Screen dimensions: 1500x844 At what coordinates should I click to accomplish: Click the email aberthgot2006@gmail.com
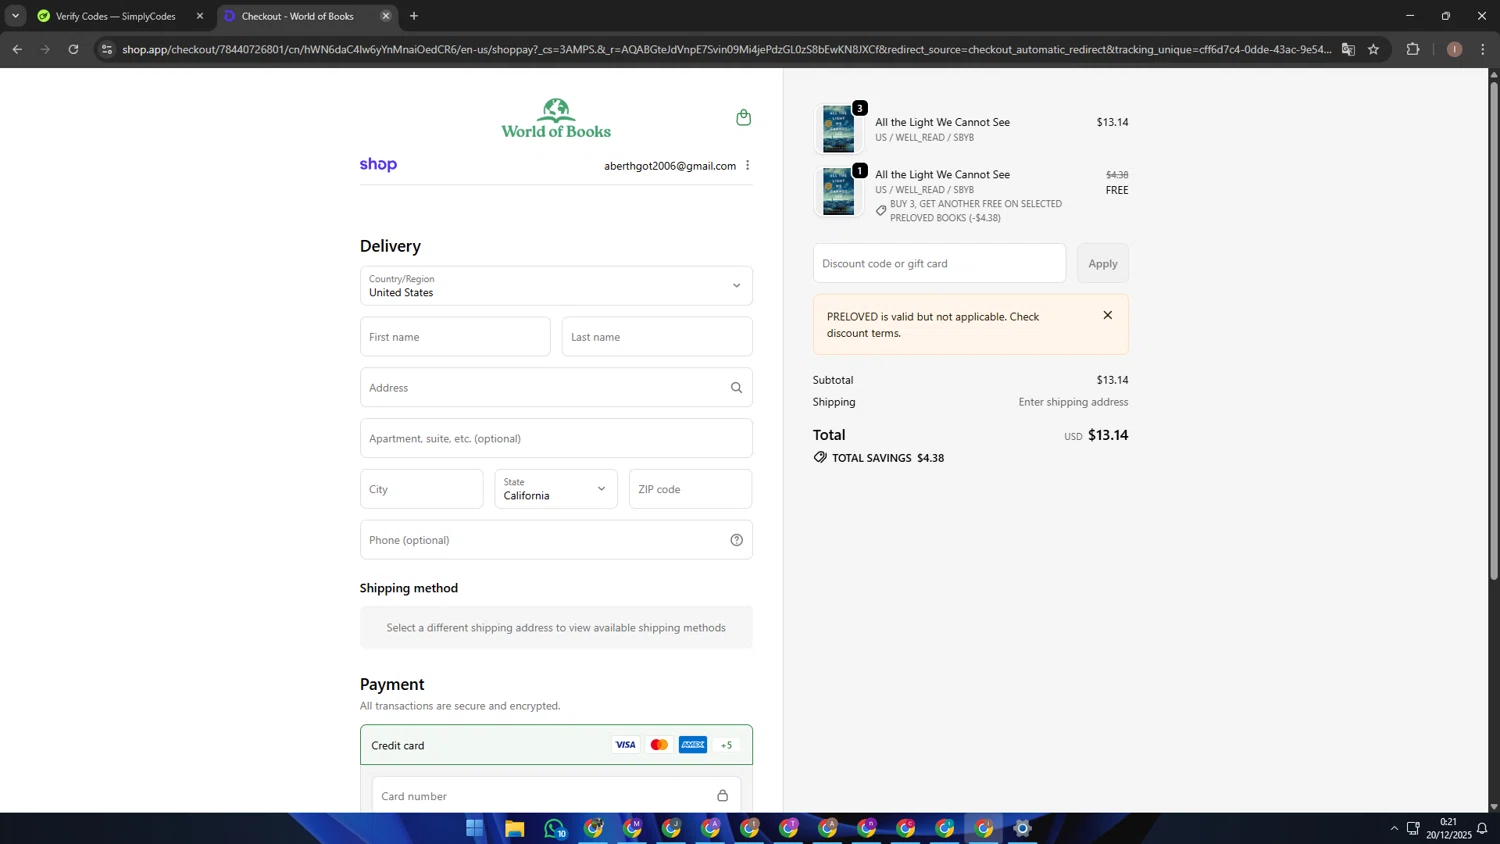(x=670, y=166)
